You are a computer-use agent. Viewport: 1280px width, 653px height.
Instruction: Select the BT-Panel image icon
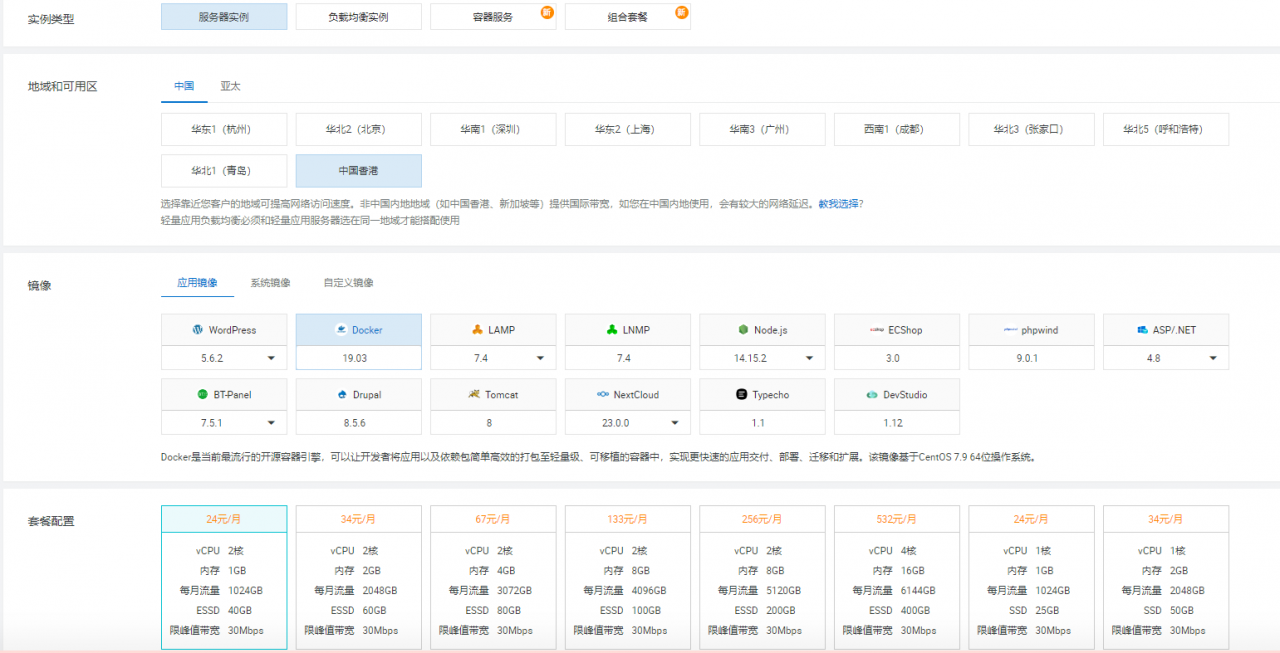pos(203,395)
